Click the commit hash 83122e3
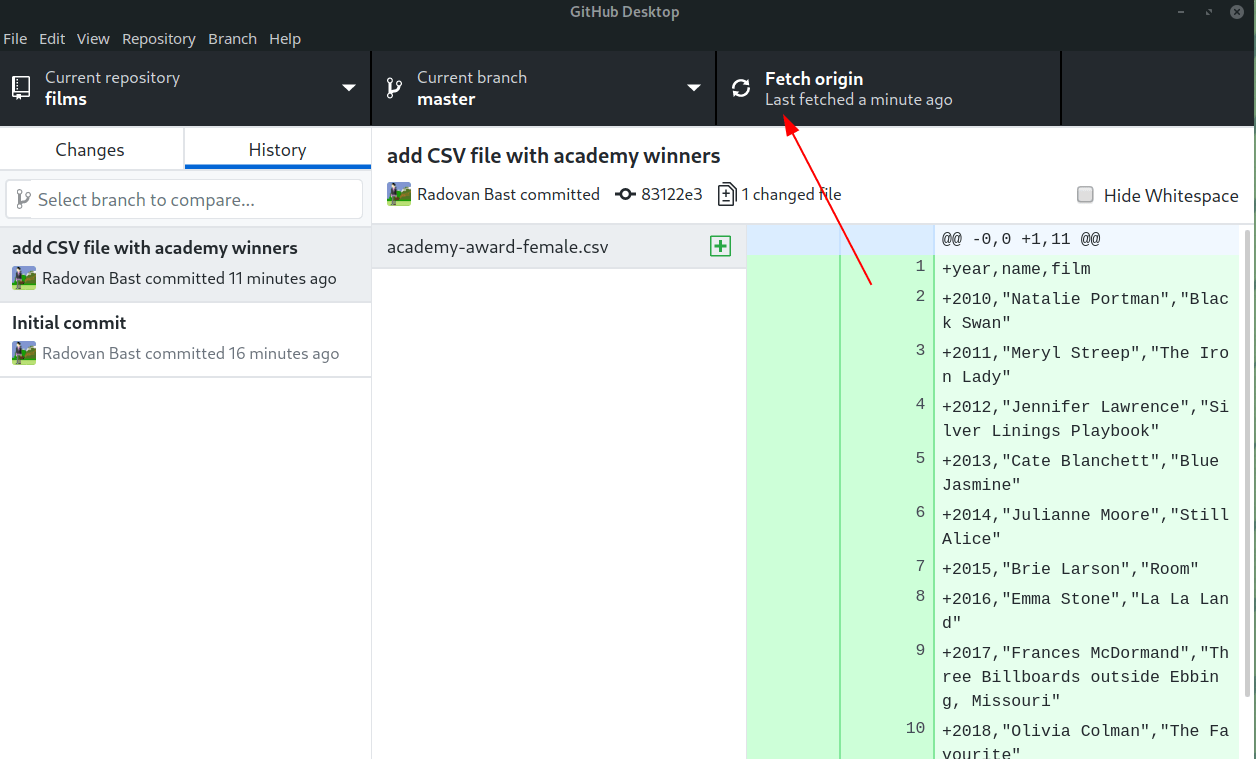Image resolution: width=1256 pixels, height=759 pixels. pyautogui.click(x=672, y=194)
